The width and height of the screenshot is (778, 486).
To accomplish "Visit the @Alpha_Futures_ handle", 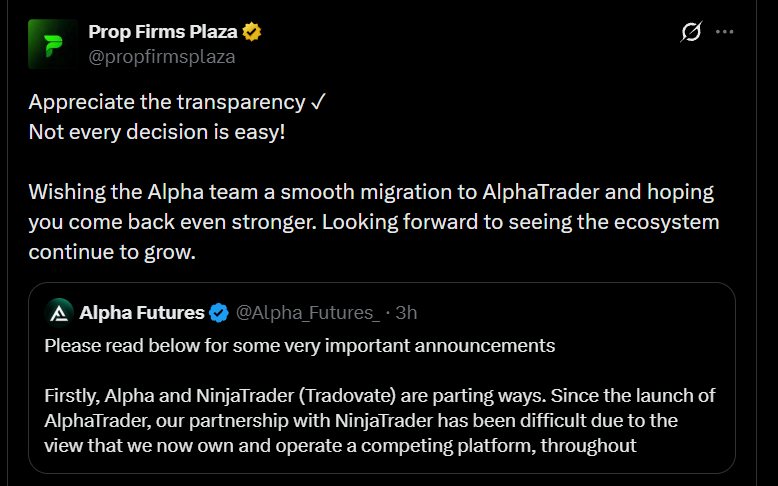I will click(308, 313).
